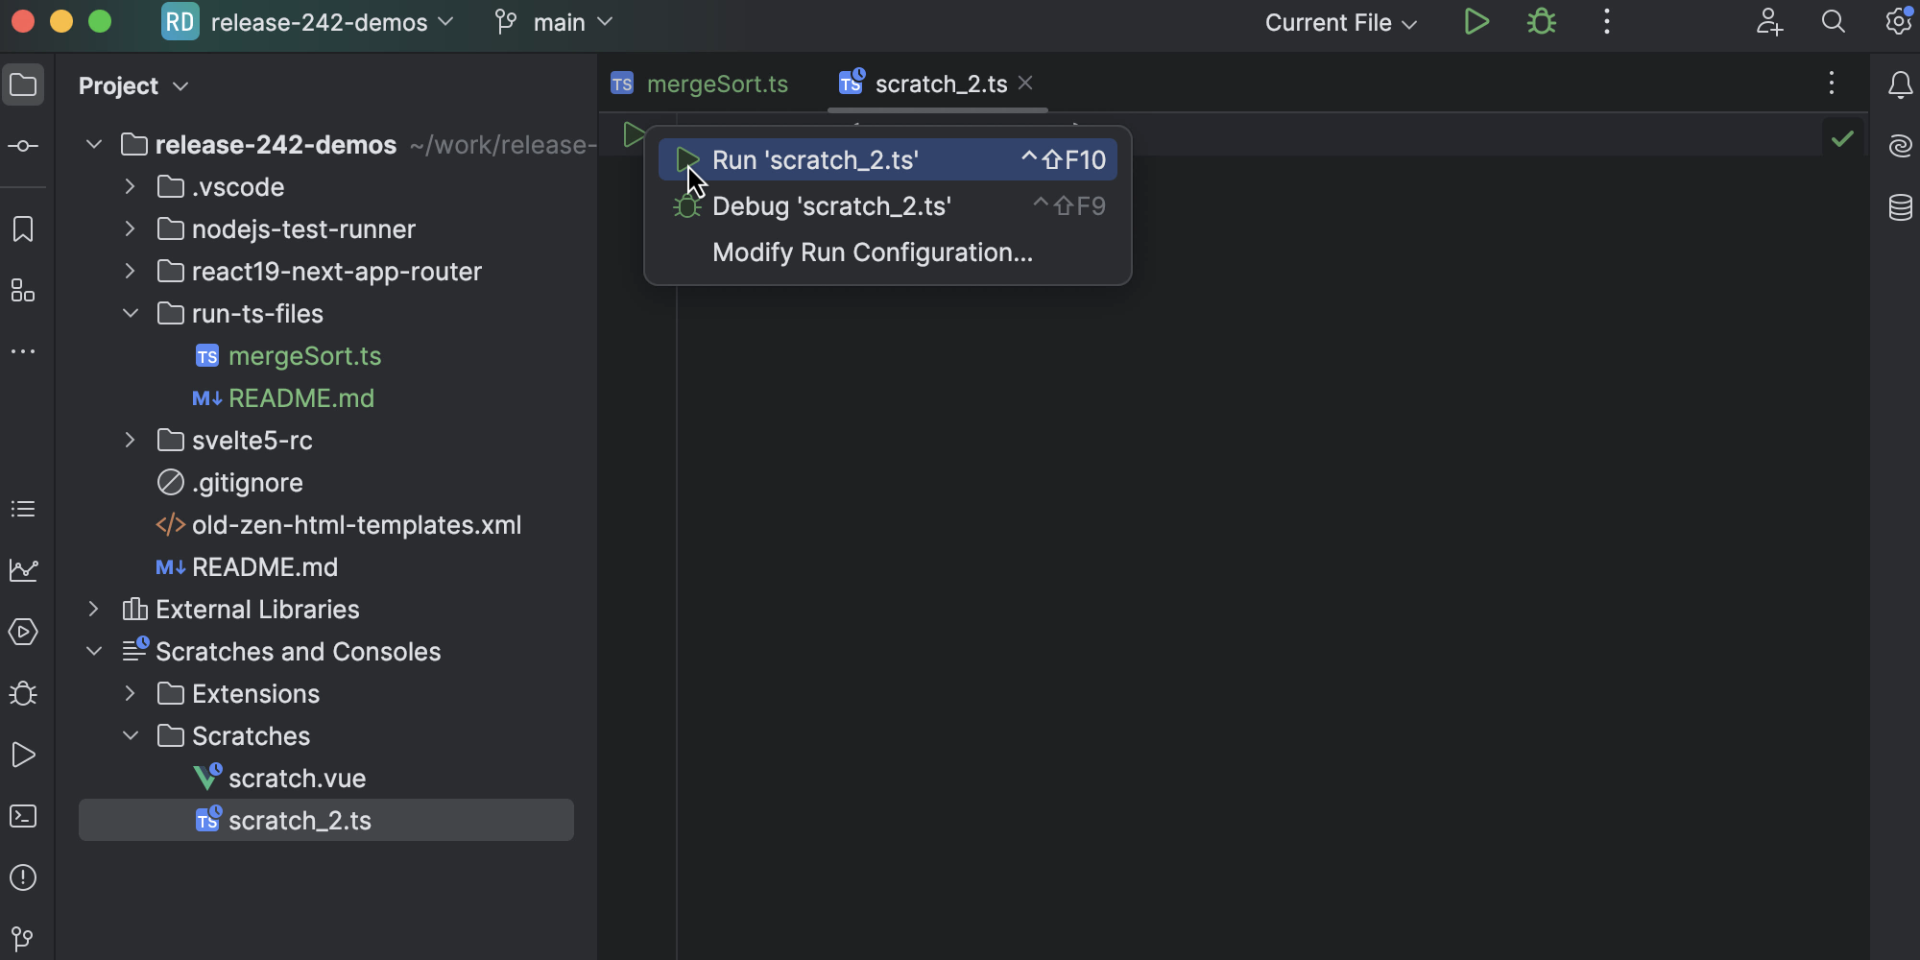Image resolution: width=1920 pixels, height=960 pixels.
Task: Open Notifications bell icon
Action: [1900, 86]
